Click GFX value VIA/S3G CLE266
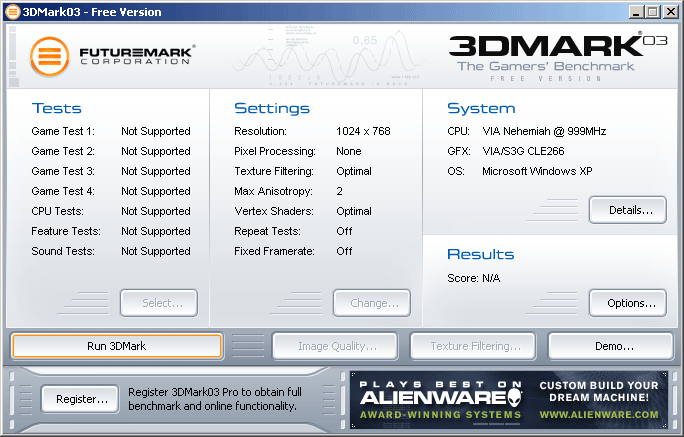 [523, 151]
